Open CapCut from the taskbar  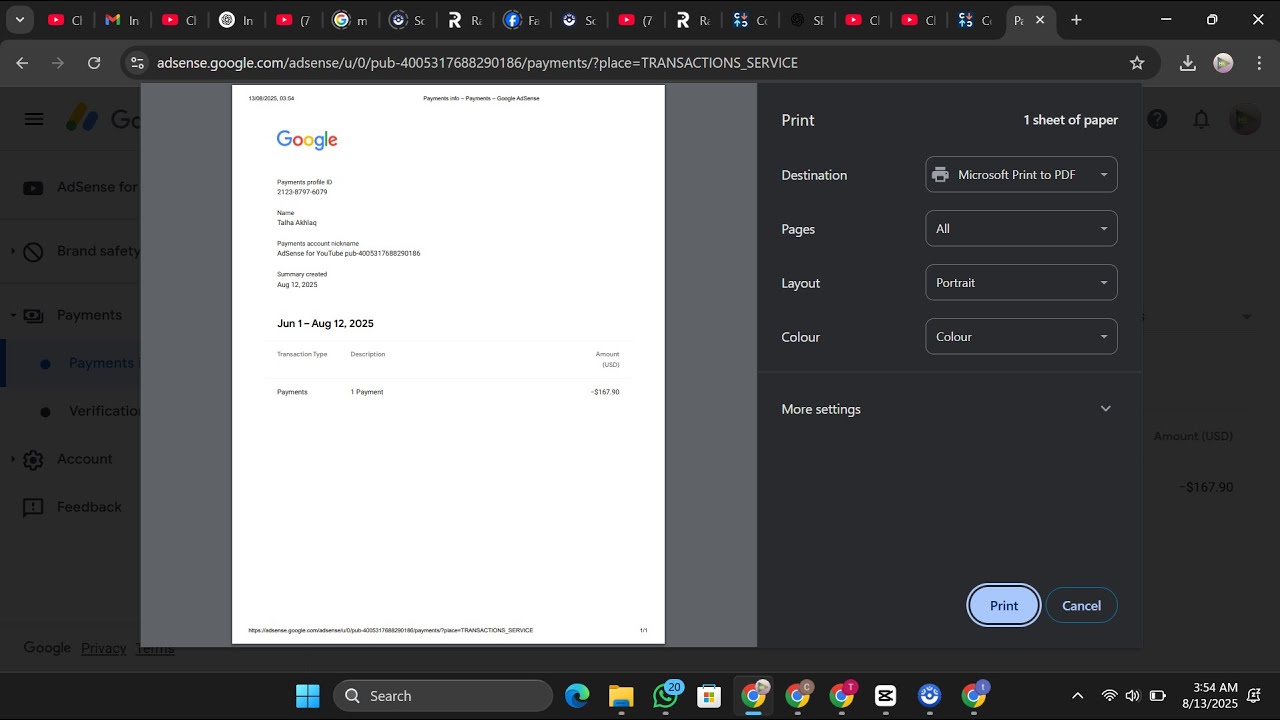click(885, 696)
